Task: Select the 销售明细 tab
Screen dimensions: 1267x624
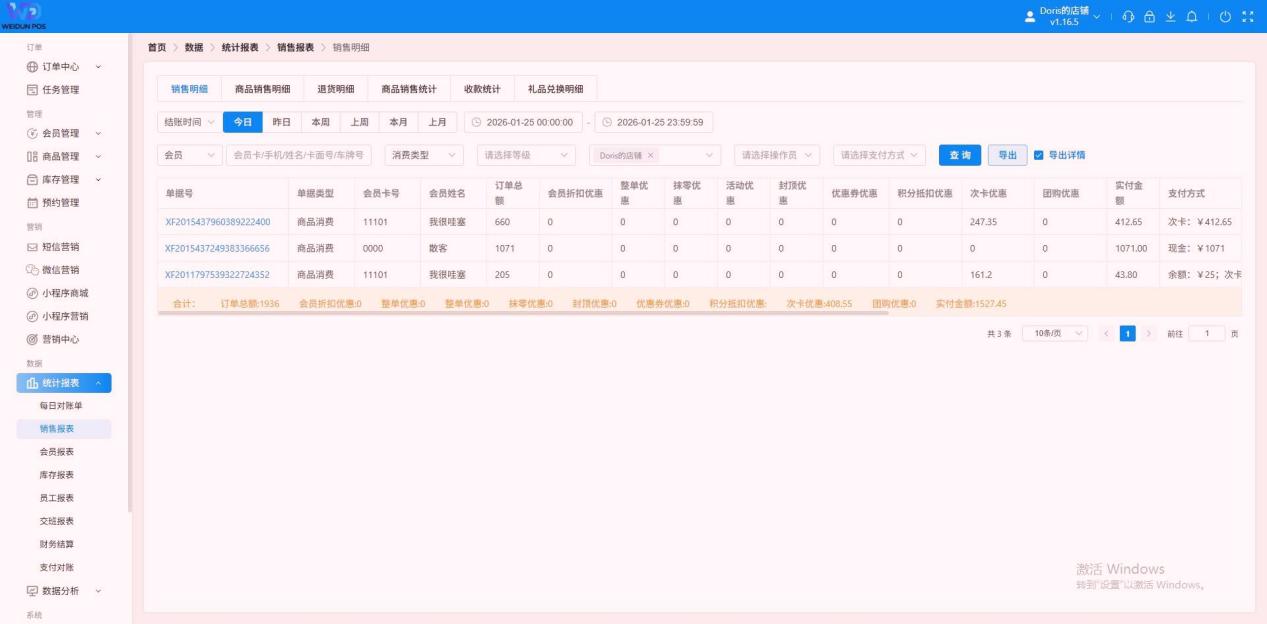Action: click(x=189, y=89)
